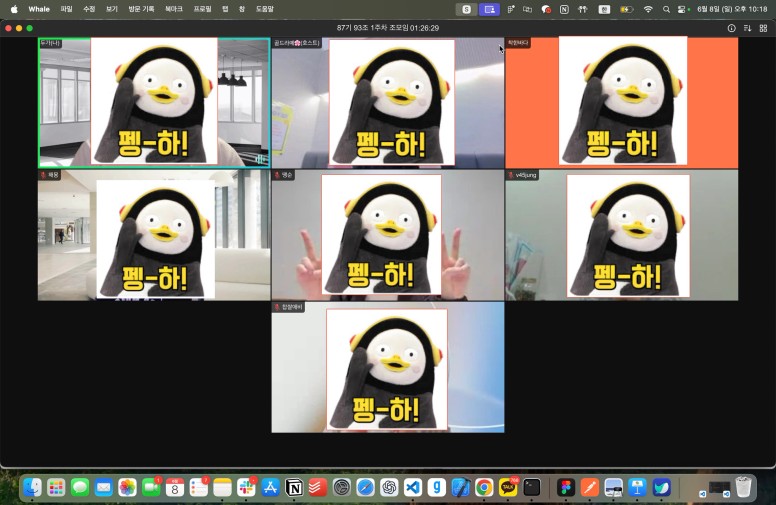Open FaceTime from the dock

pos(151,488)
